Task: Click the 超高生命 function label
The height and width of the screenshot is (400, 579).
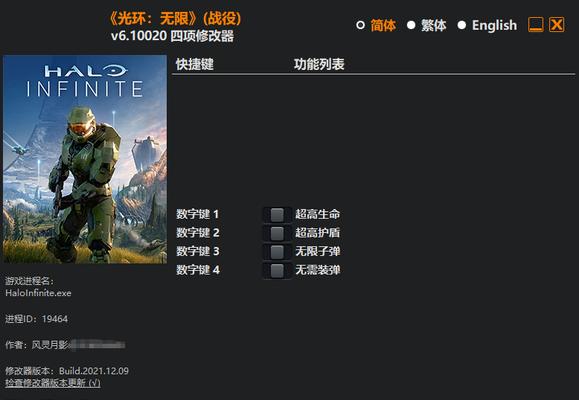Action: coord(318,214)
